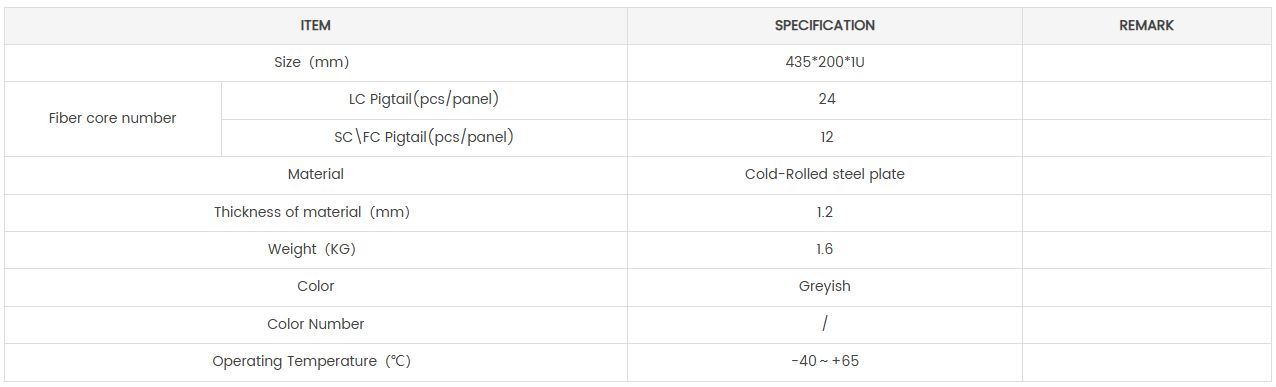Select the value 24 for LC Pigtail
This screenshot has width=1276, height=387.
coord(826,99)
